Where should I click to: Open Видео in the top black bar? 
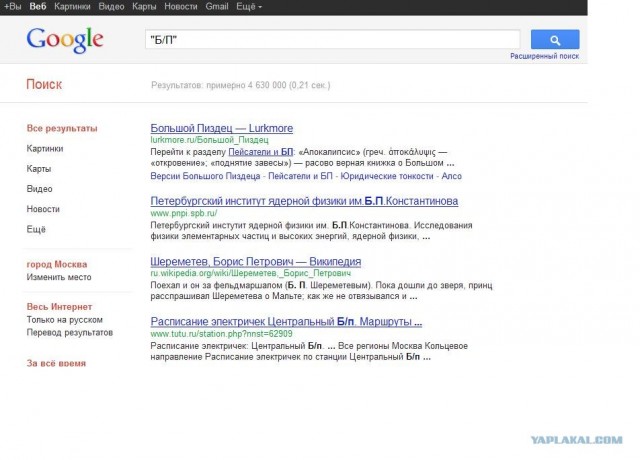pos(111,7)
